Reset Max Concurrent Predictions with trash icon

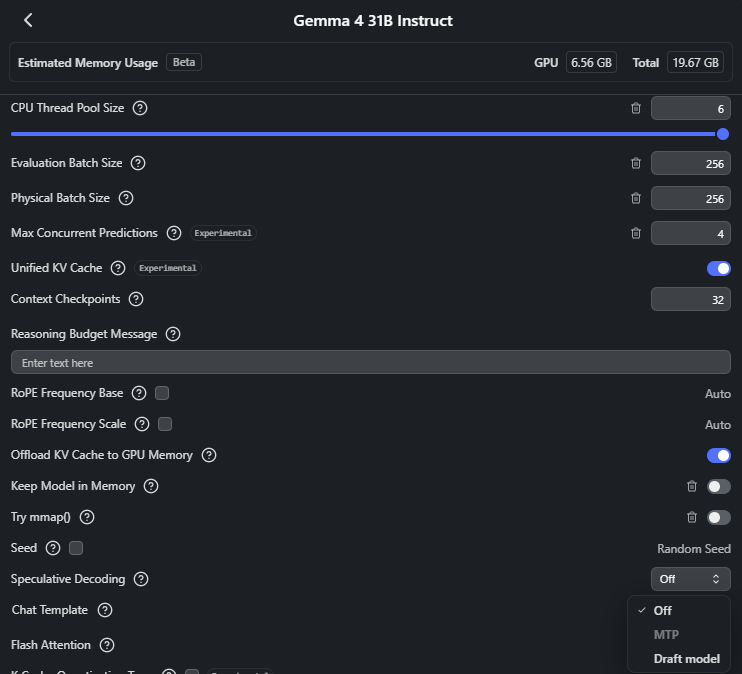[x=636, y=233]
